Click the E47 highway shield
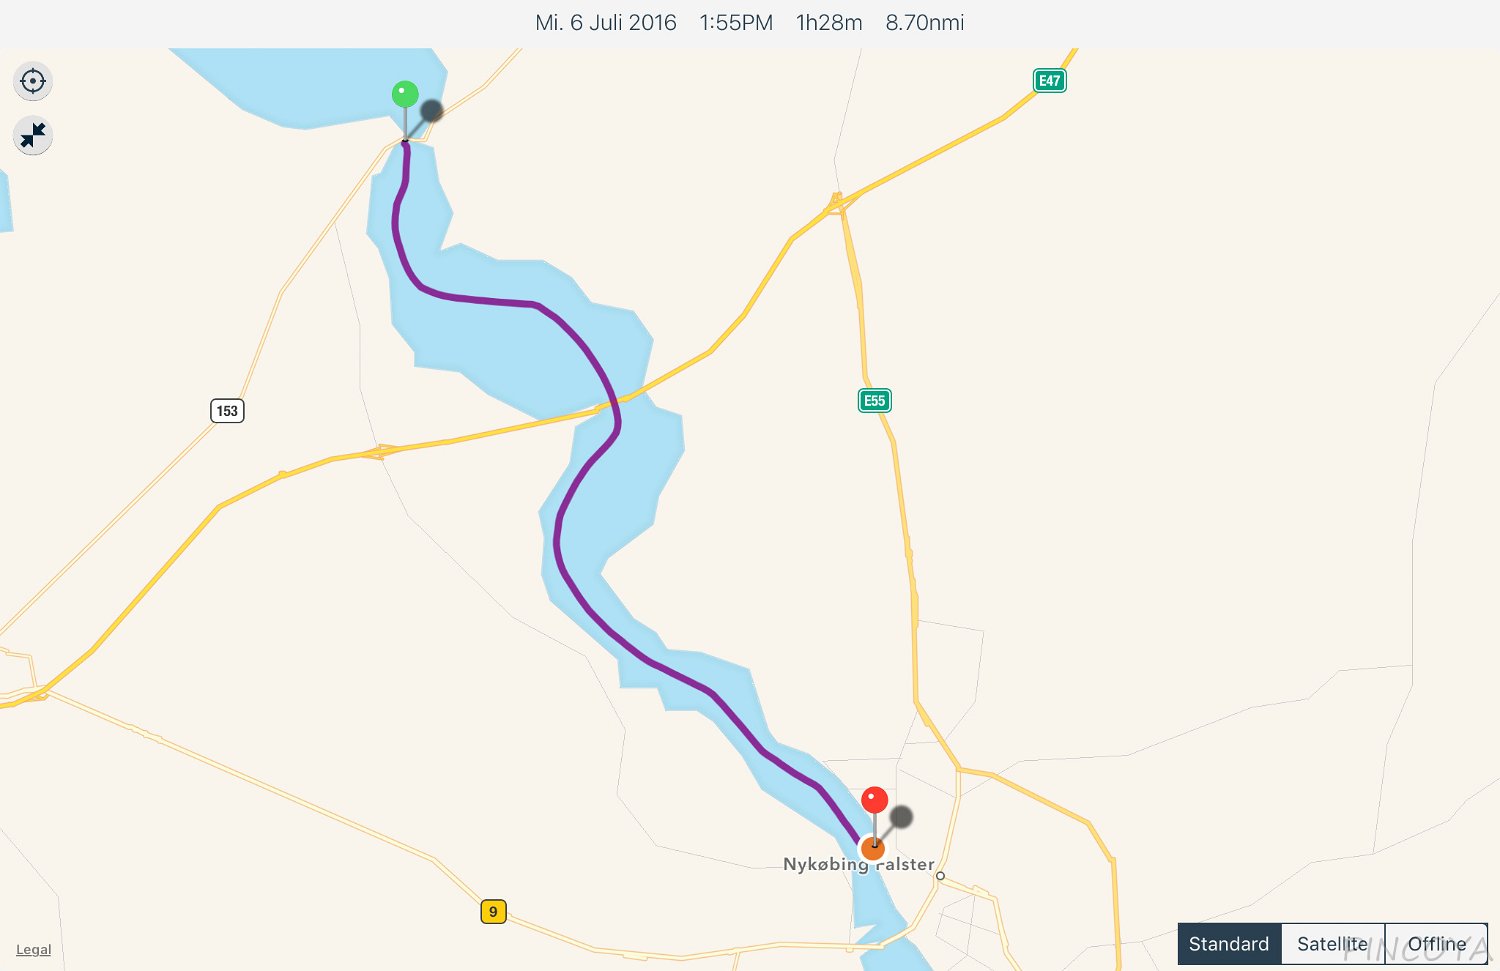The image size is (1500, 971). pos(1049,81)
